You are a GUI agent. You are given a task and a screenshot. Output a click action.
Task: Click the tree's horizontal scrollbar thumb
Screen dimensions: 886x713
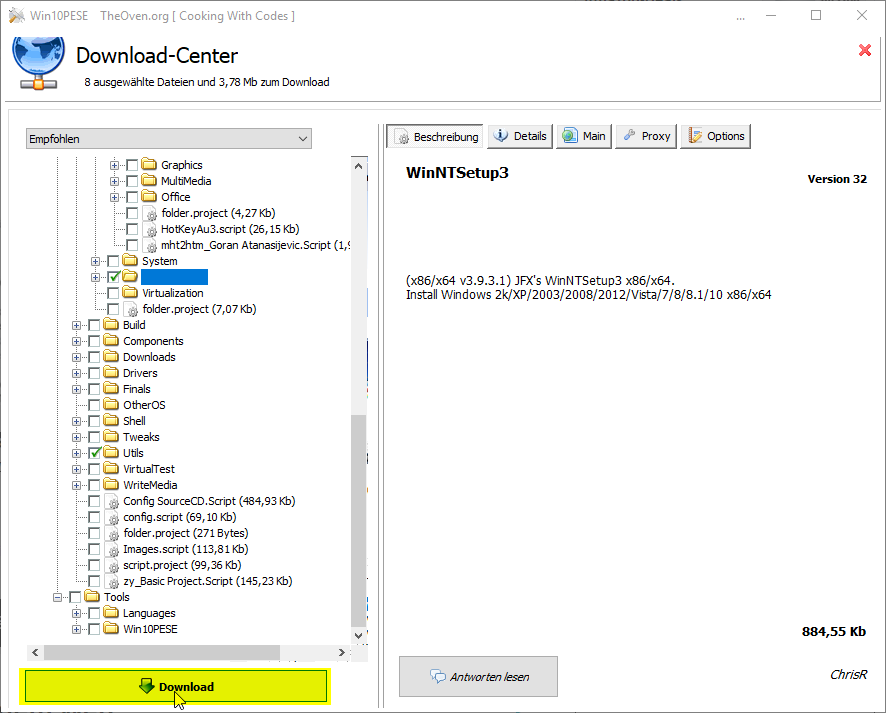click(160, 652)
